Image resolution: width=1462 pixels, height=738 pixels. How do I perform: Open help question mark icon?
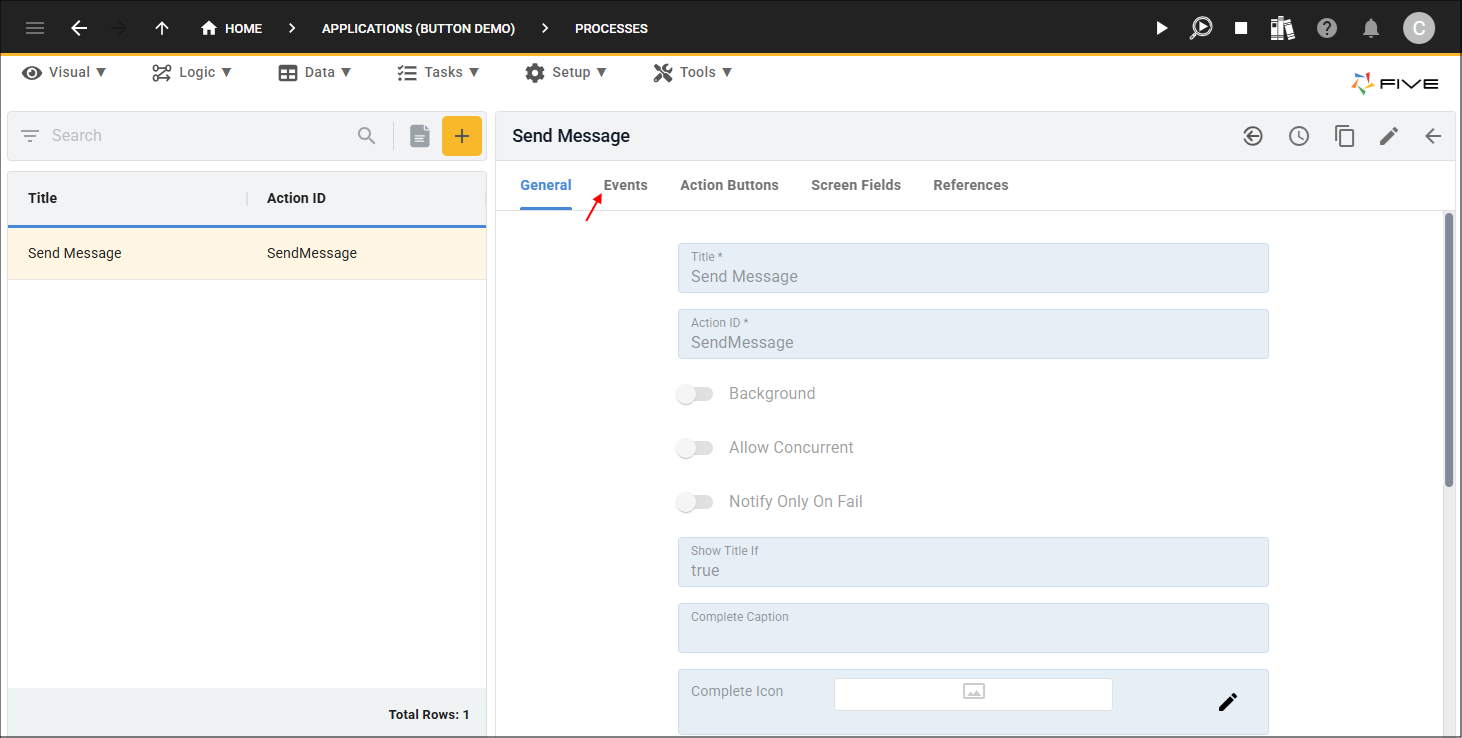click(x=1327, y=28)
